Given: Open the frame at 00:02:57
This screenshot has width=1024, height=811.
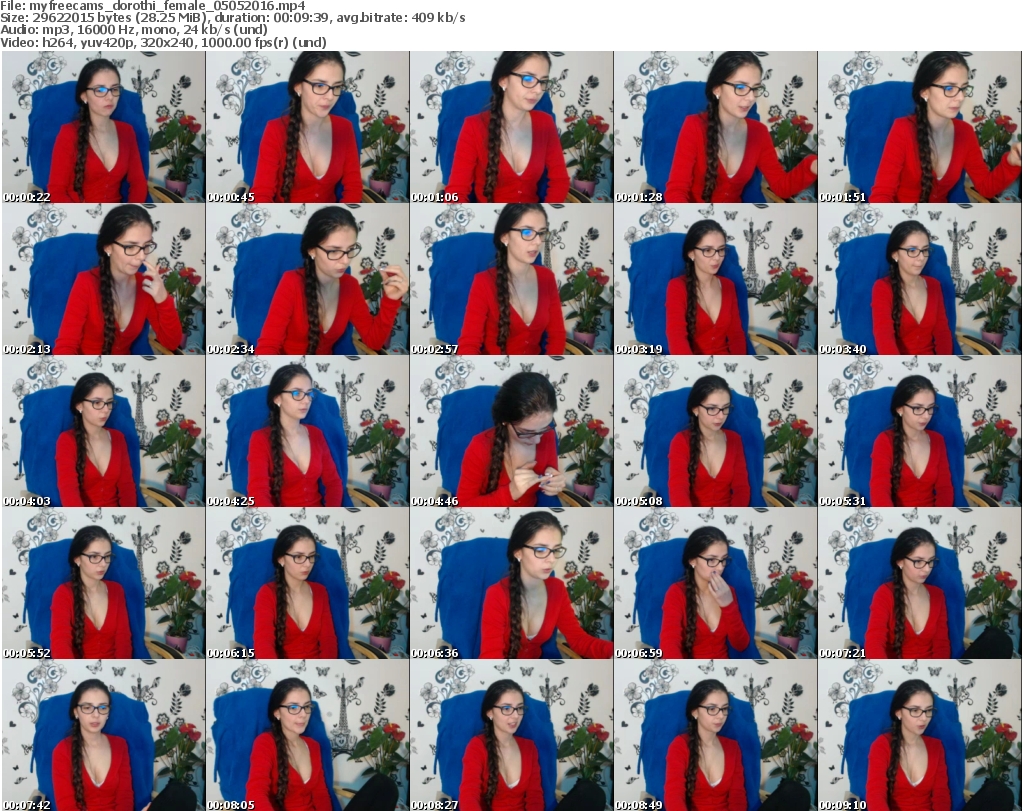Looking at the screenshot, I should 511,279.
